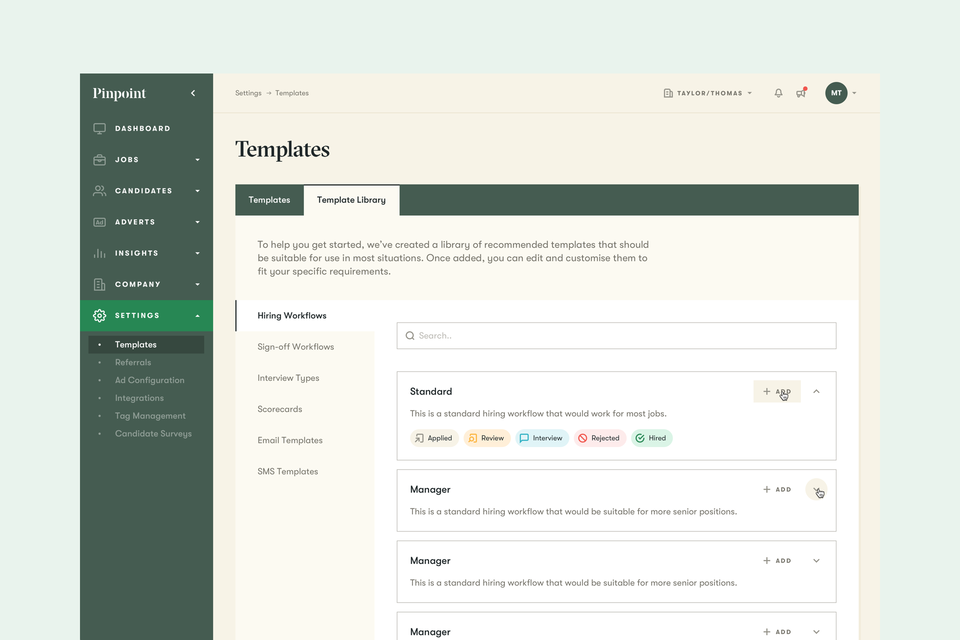Open the announcements megaphone icon
This screenshot has height=640, width=960.
tap(801, 93)
